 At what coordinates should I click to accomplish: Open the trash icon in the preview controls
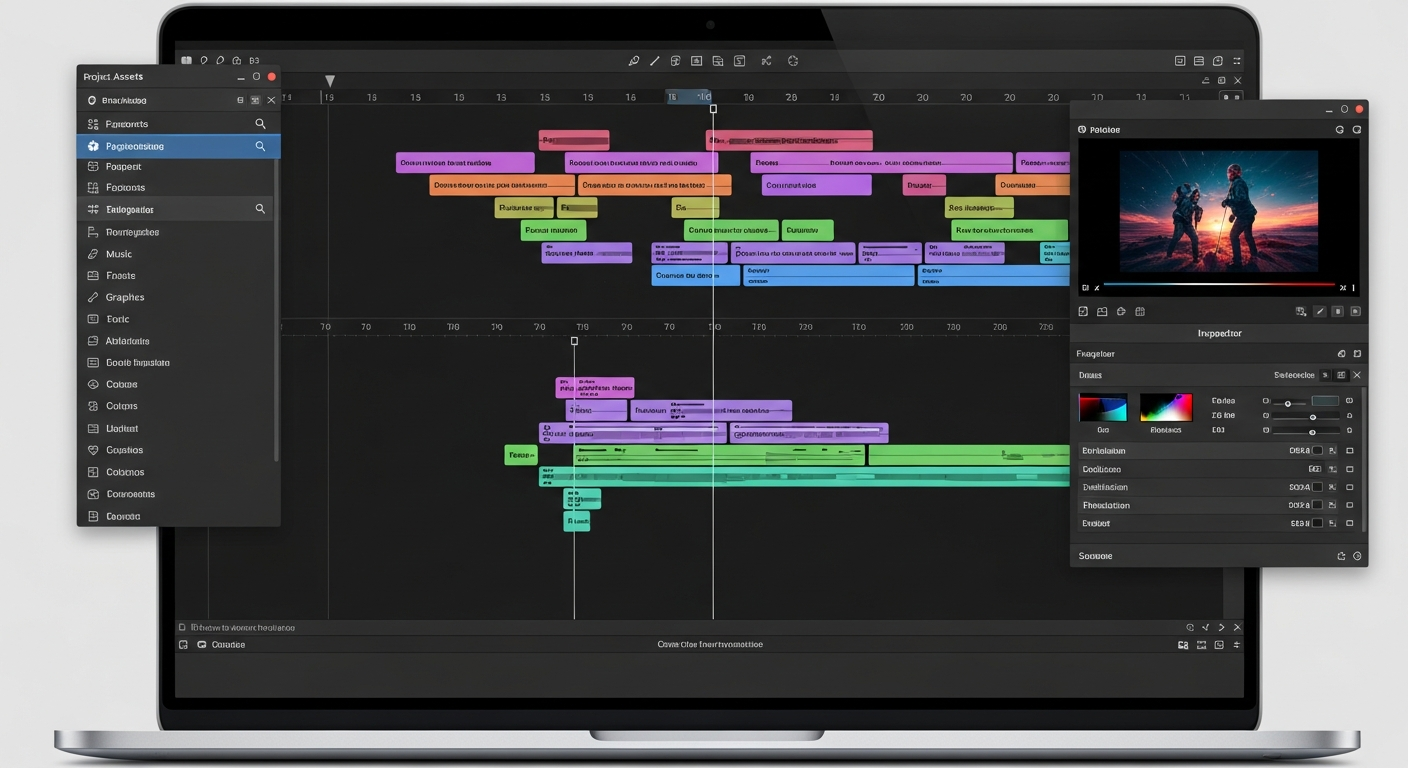click(1337, 311)
